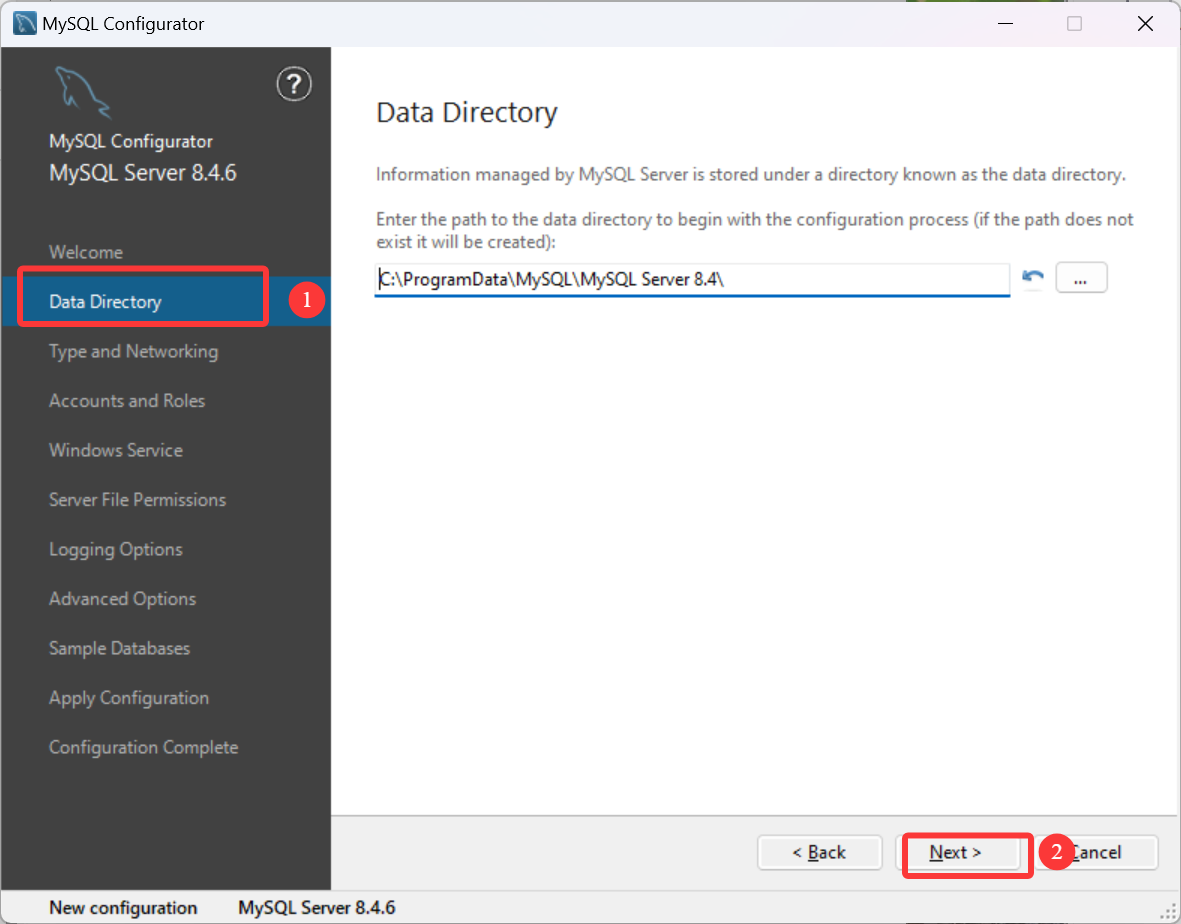This screenshot has height=924, width=1181.
Task: Click 'MySQL Server 8.4.6' in status bar
Action: pos(316,908)
